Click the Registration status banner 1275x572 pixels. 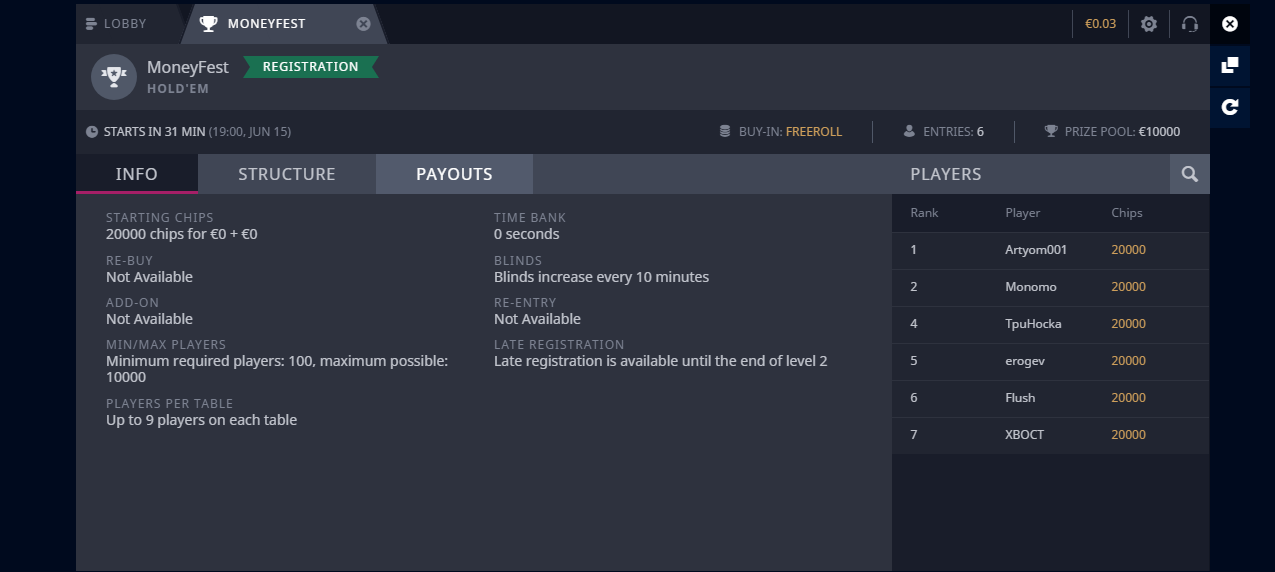coord(310,67)
